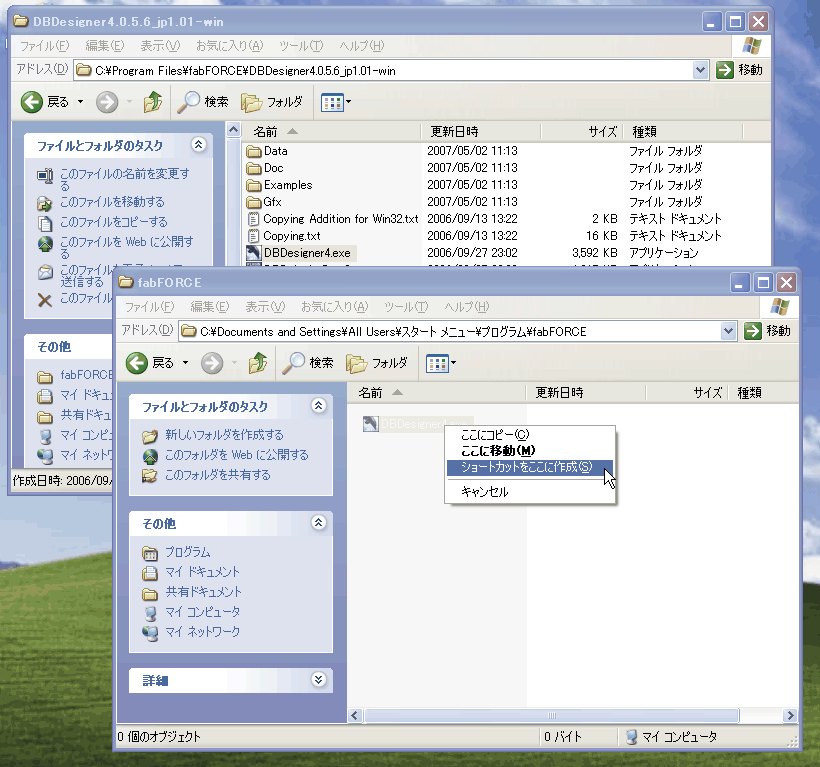The width and height of the screenshot is (820, 767).
Task: Select Examples folder icon in file list
Action: pyautogui.click(x=254, y=185)
